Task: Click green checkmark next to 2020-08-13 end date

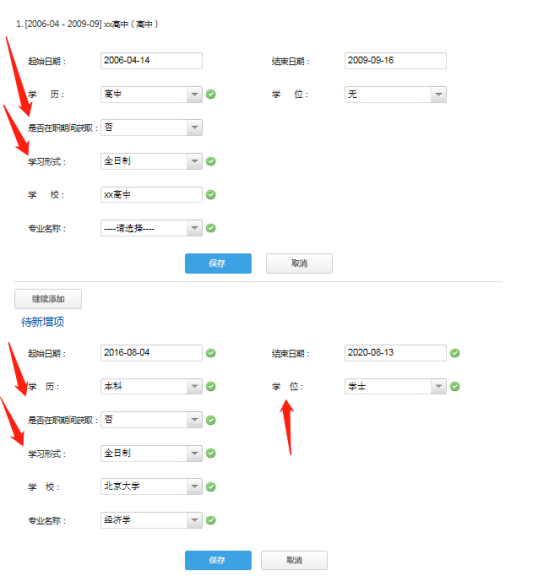Action: click(455, 353)
